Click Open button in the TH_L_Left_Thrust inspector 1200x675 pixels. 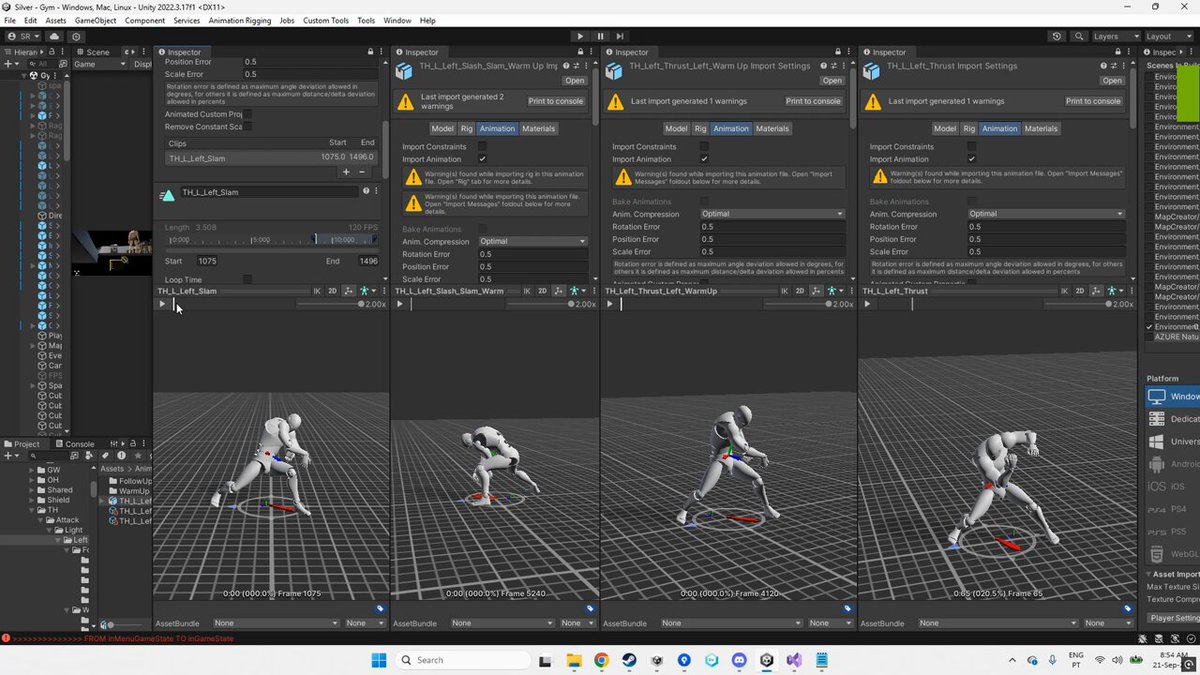(x=1112, y=81)
